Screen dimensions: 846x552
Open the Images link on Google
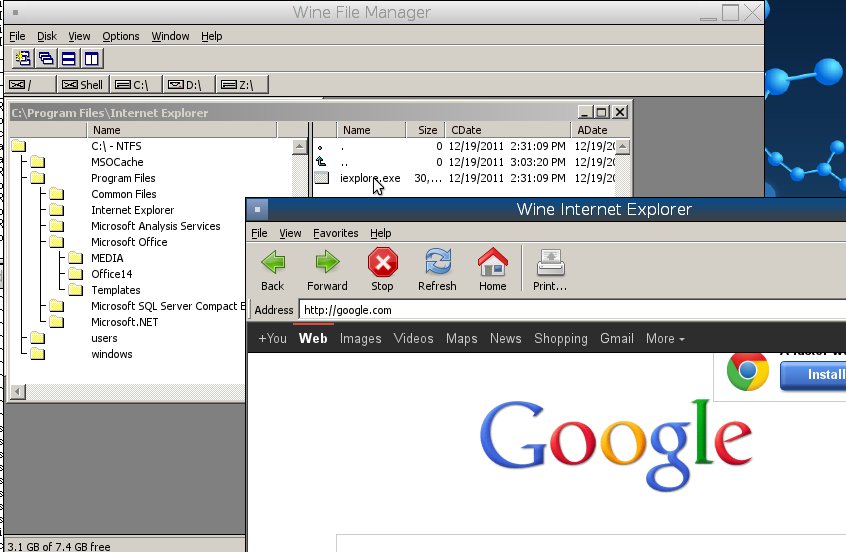coord(360,338)
